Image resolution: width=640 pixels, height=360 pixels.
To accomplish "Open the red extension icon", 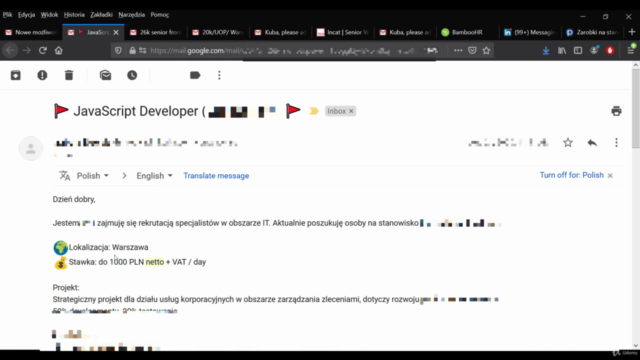I will coord(610,51).
